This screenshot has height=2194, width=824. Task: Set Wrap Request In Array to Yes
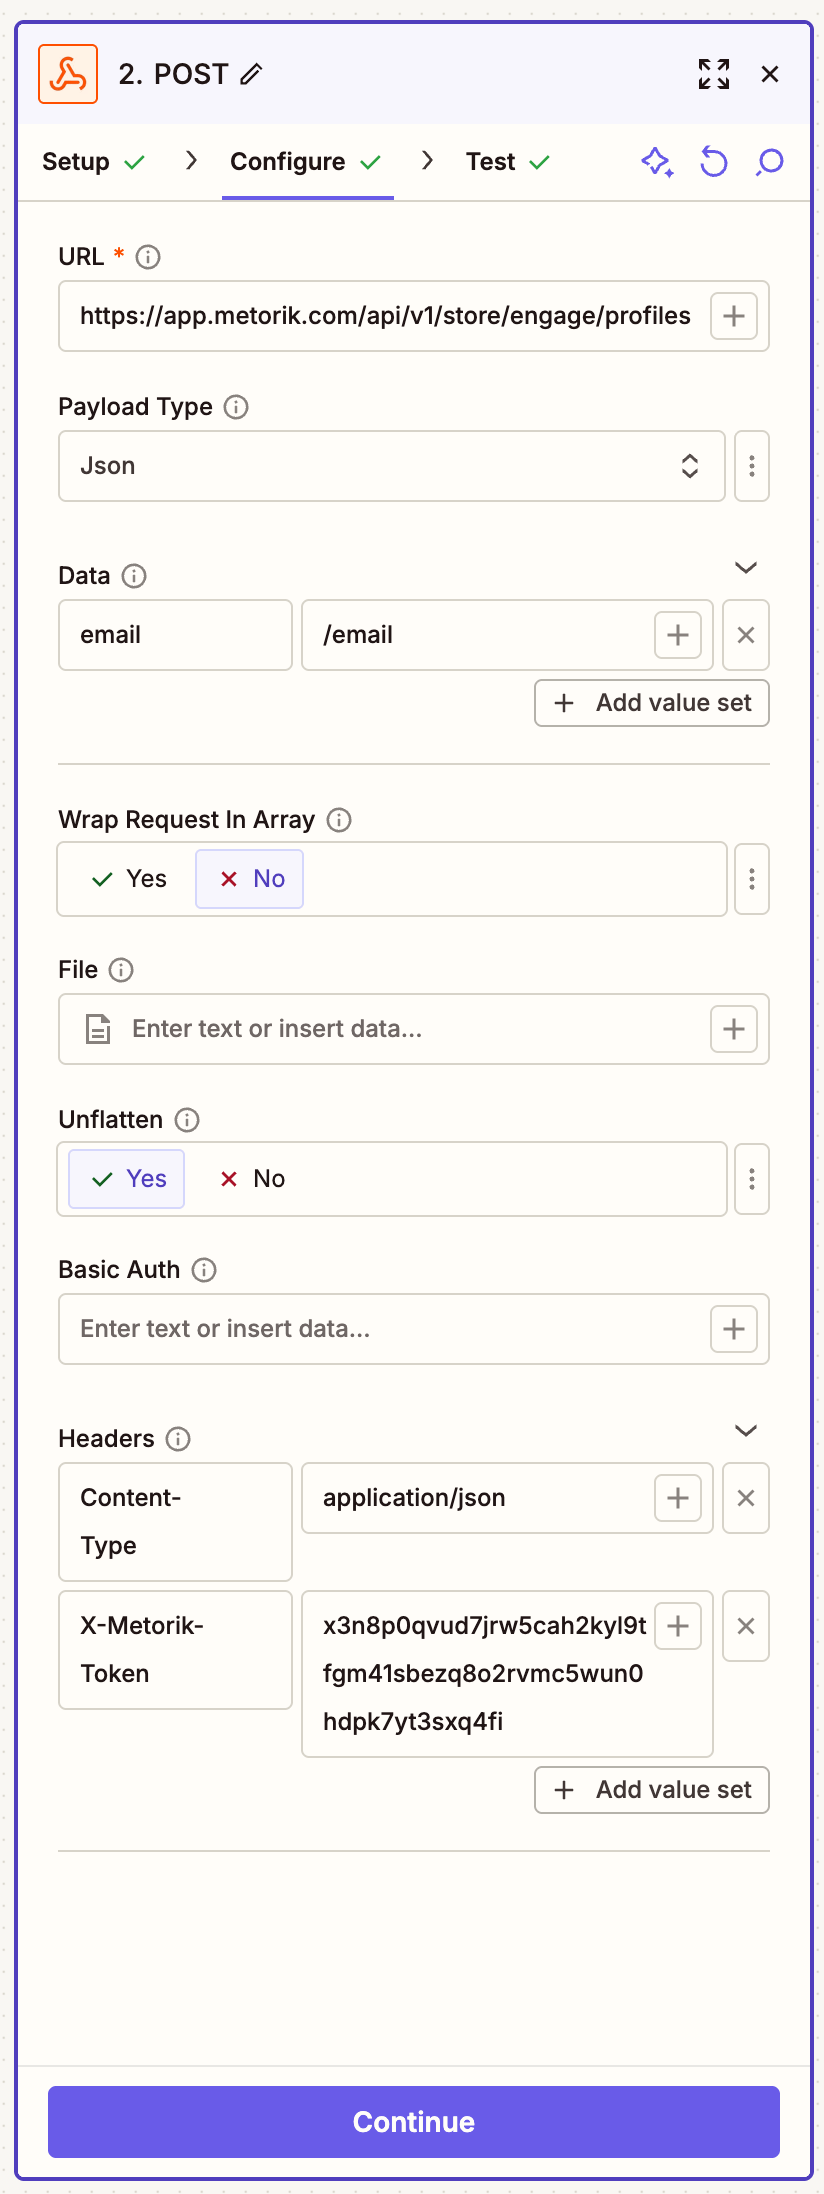coord(129,879)
